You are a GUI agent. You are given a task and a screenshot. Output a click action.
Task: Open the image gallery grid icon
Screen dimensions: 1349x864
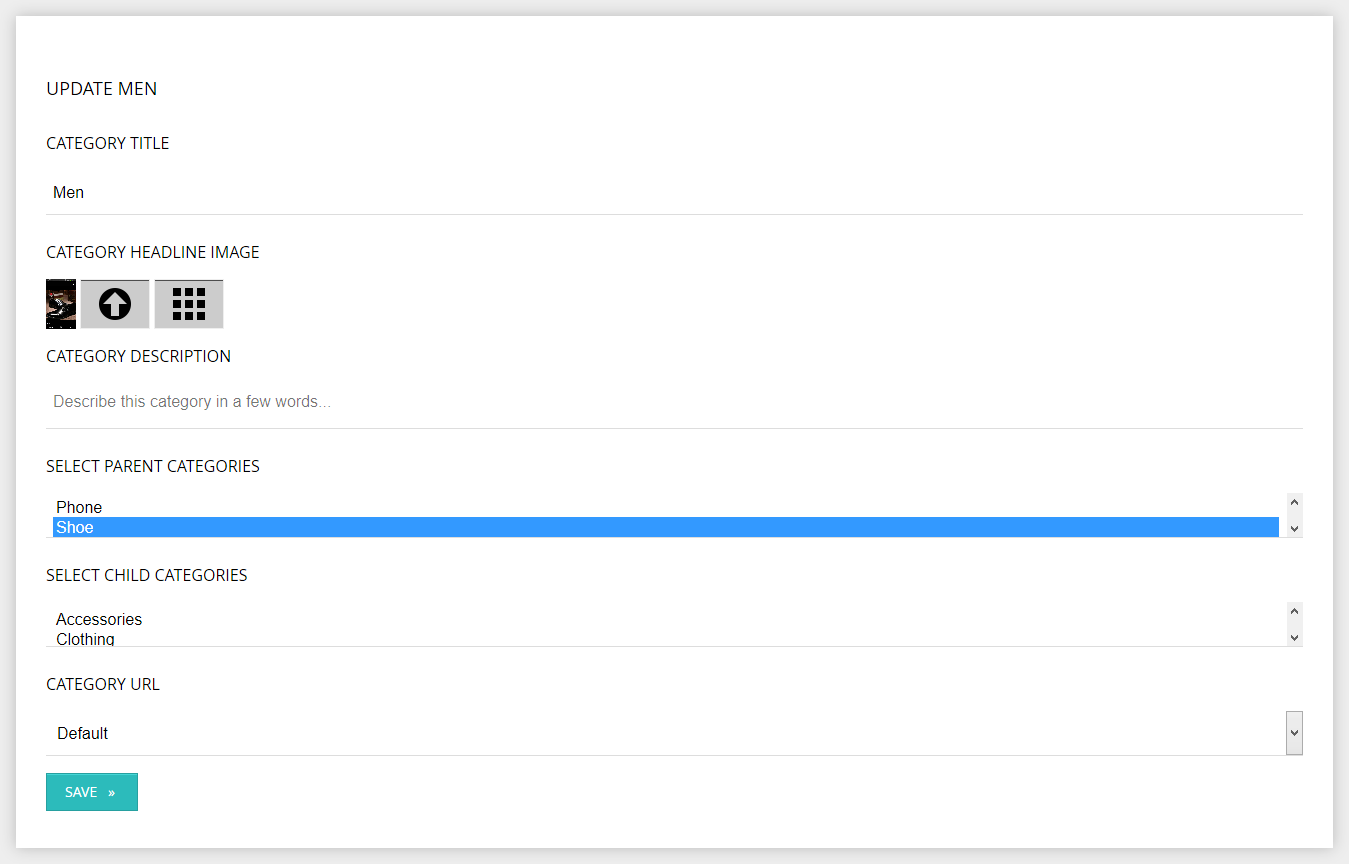pyautogui.click(x=189, y=304)
